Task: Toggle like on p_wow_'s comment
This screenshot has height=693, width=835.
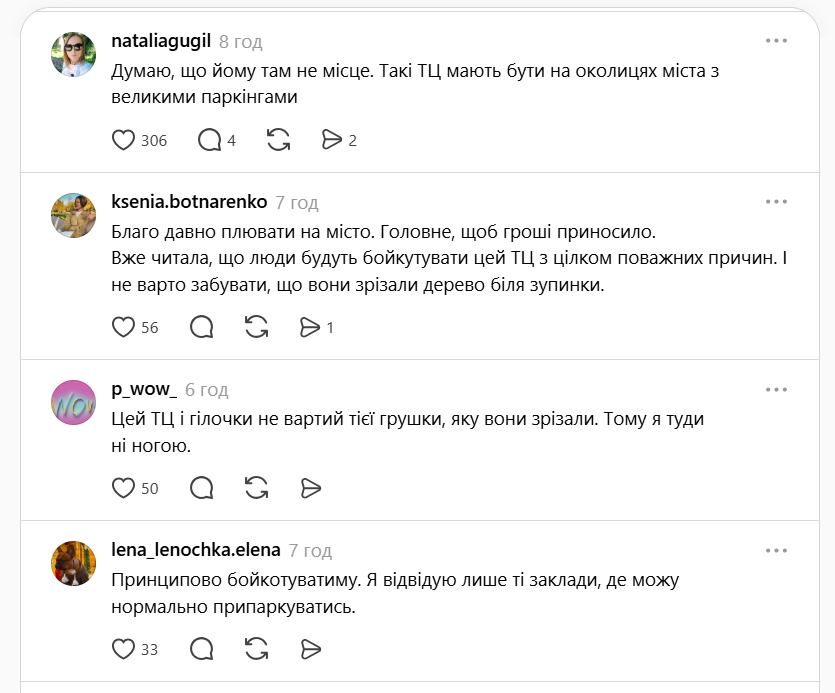Action: pos(122,488)
